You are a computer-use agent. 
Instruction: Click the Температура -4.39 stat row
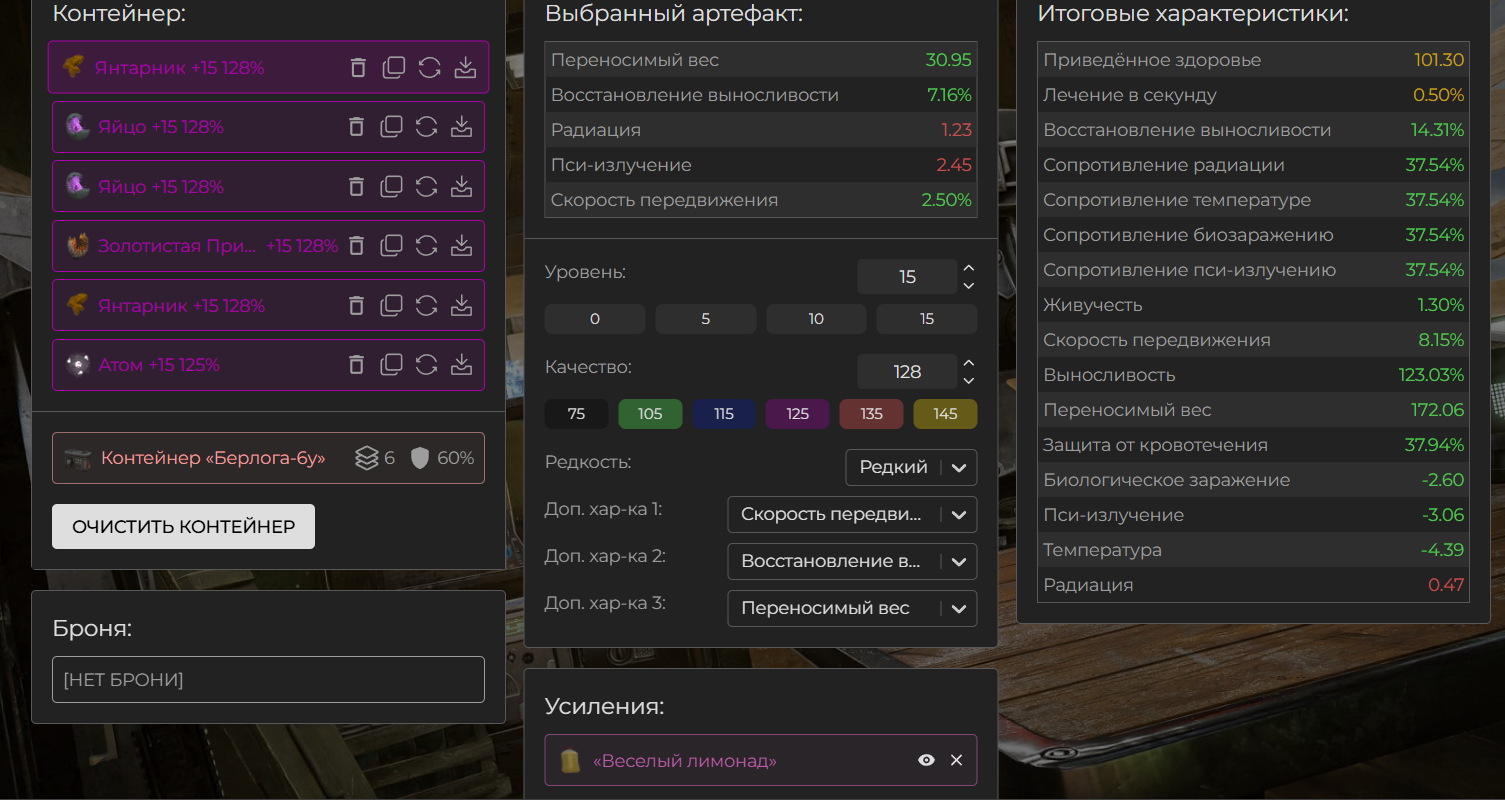click(x=1254, y=550)
